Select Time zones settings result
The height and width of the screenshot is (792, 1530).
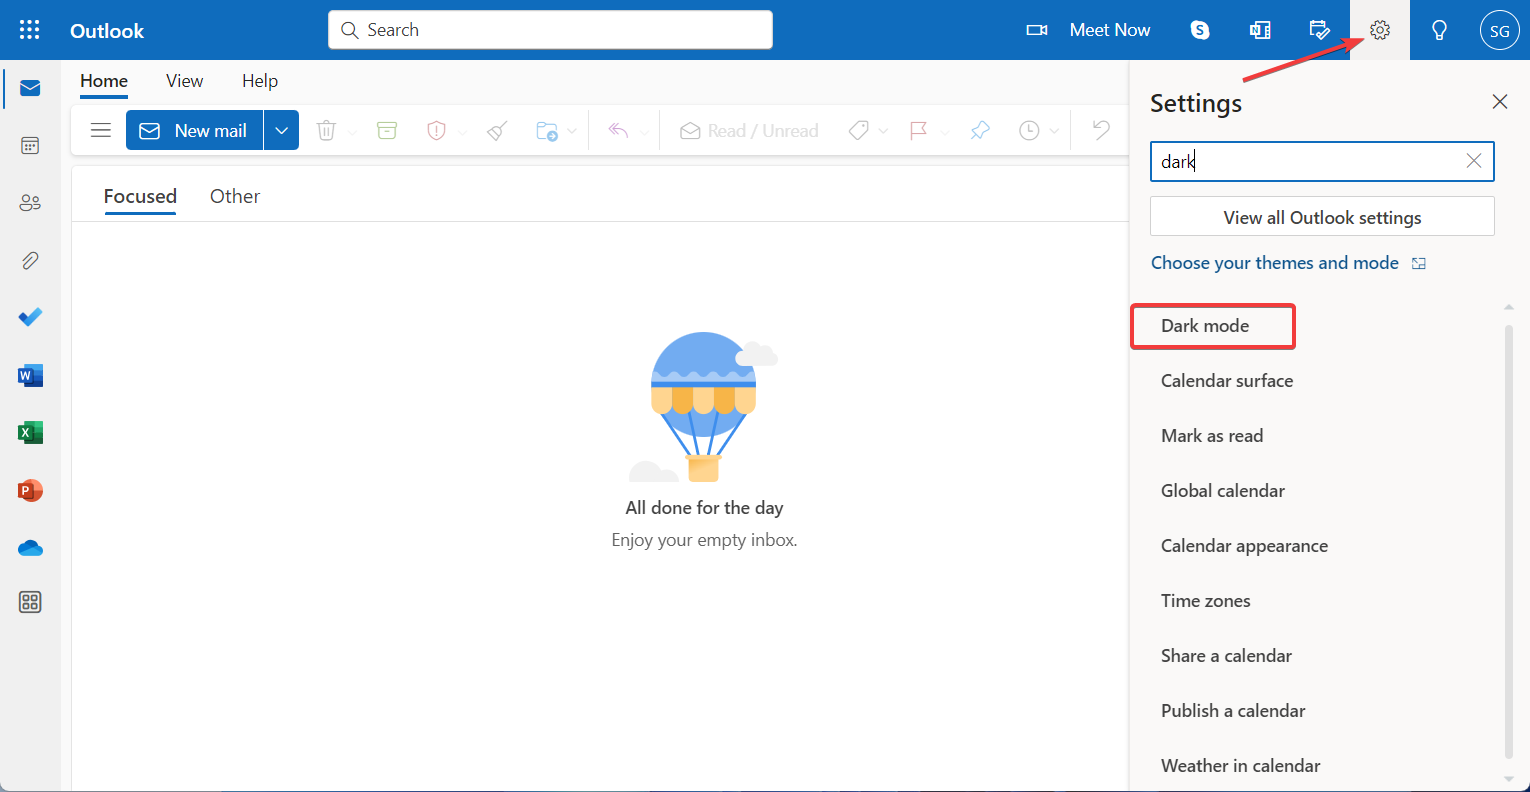tap(1206, 601)
